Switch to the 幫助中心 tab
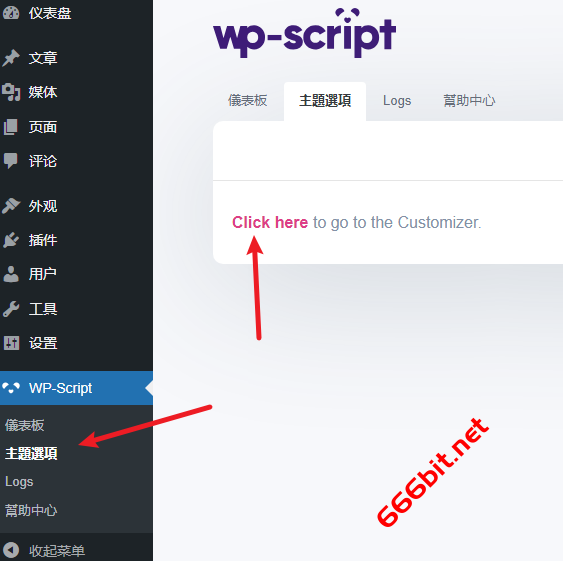The width and height of the screenshot is (563, 561). [x=469, y=101]
